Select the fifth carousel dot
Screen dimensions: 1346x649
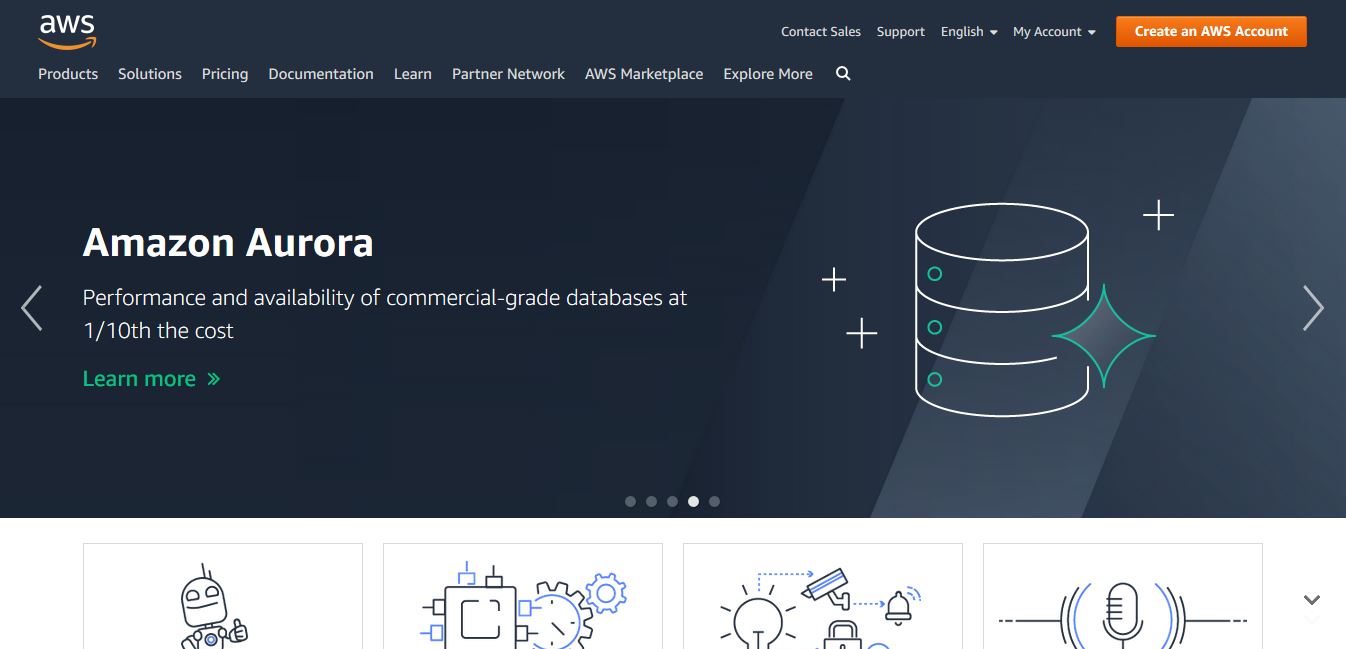[714, 502]
